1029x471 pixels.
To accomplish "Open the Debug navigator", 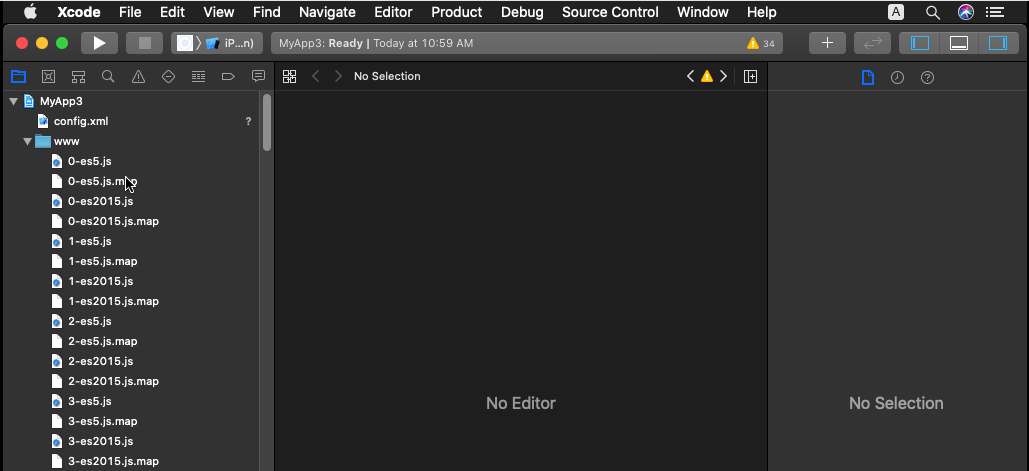I will tap(198, 77).
